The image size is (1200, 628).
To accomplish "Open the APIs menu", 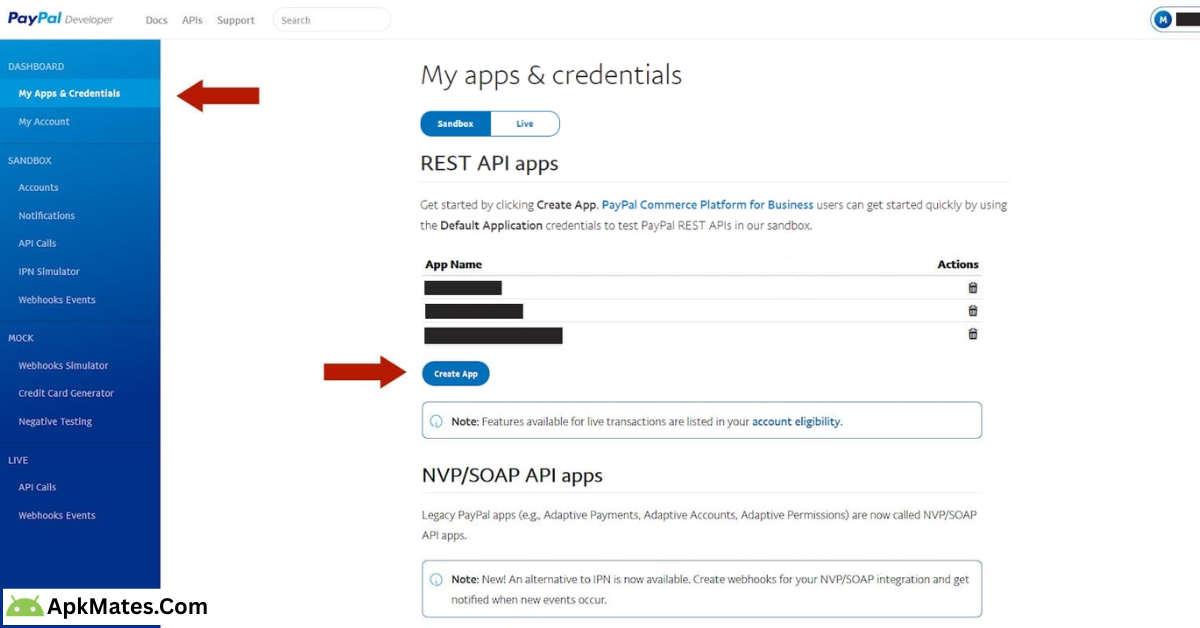I will pyautogui.click(x=192, y=20).
